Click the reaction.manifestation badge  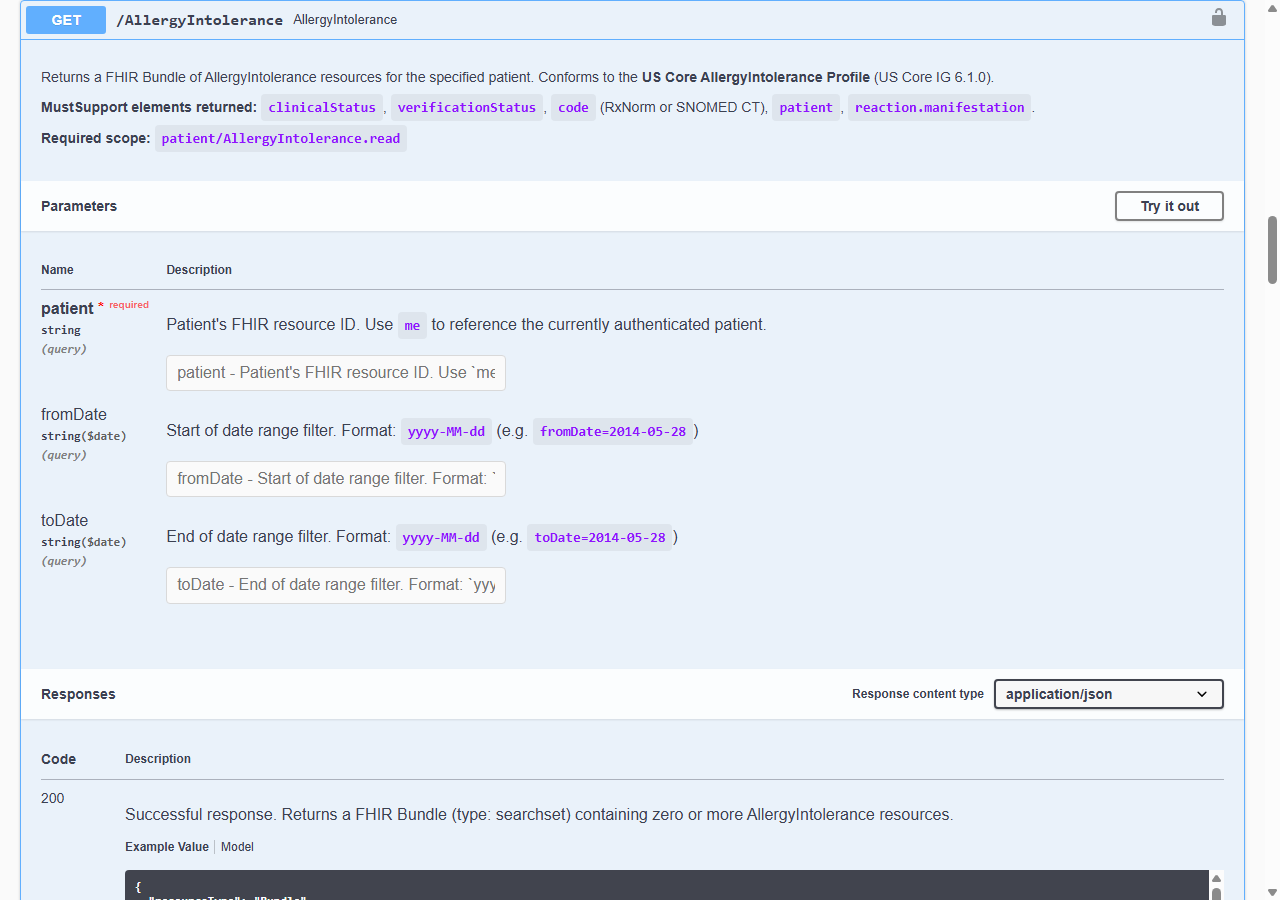pos(939,107)
